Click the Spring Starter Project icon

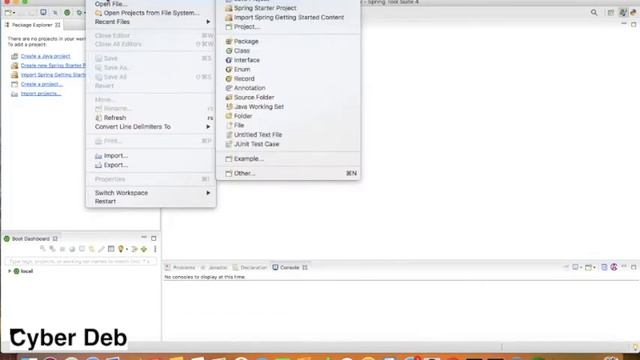(x=229, y=8)
